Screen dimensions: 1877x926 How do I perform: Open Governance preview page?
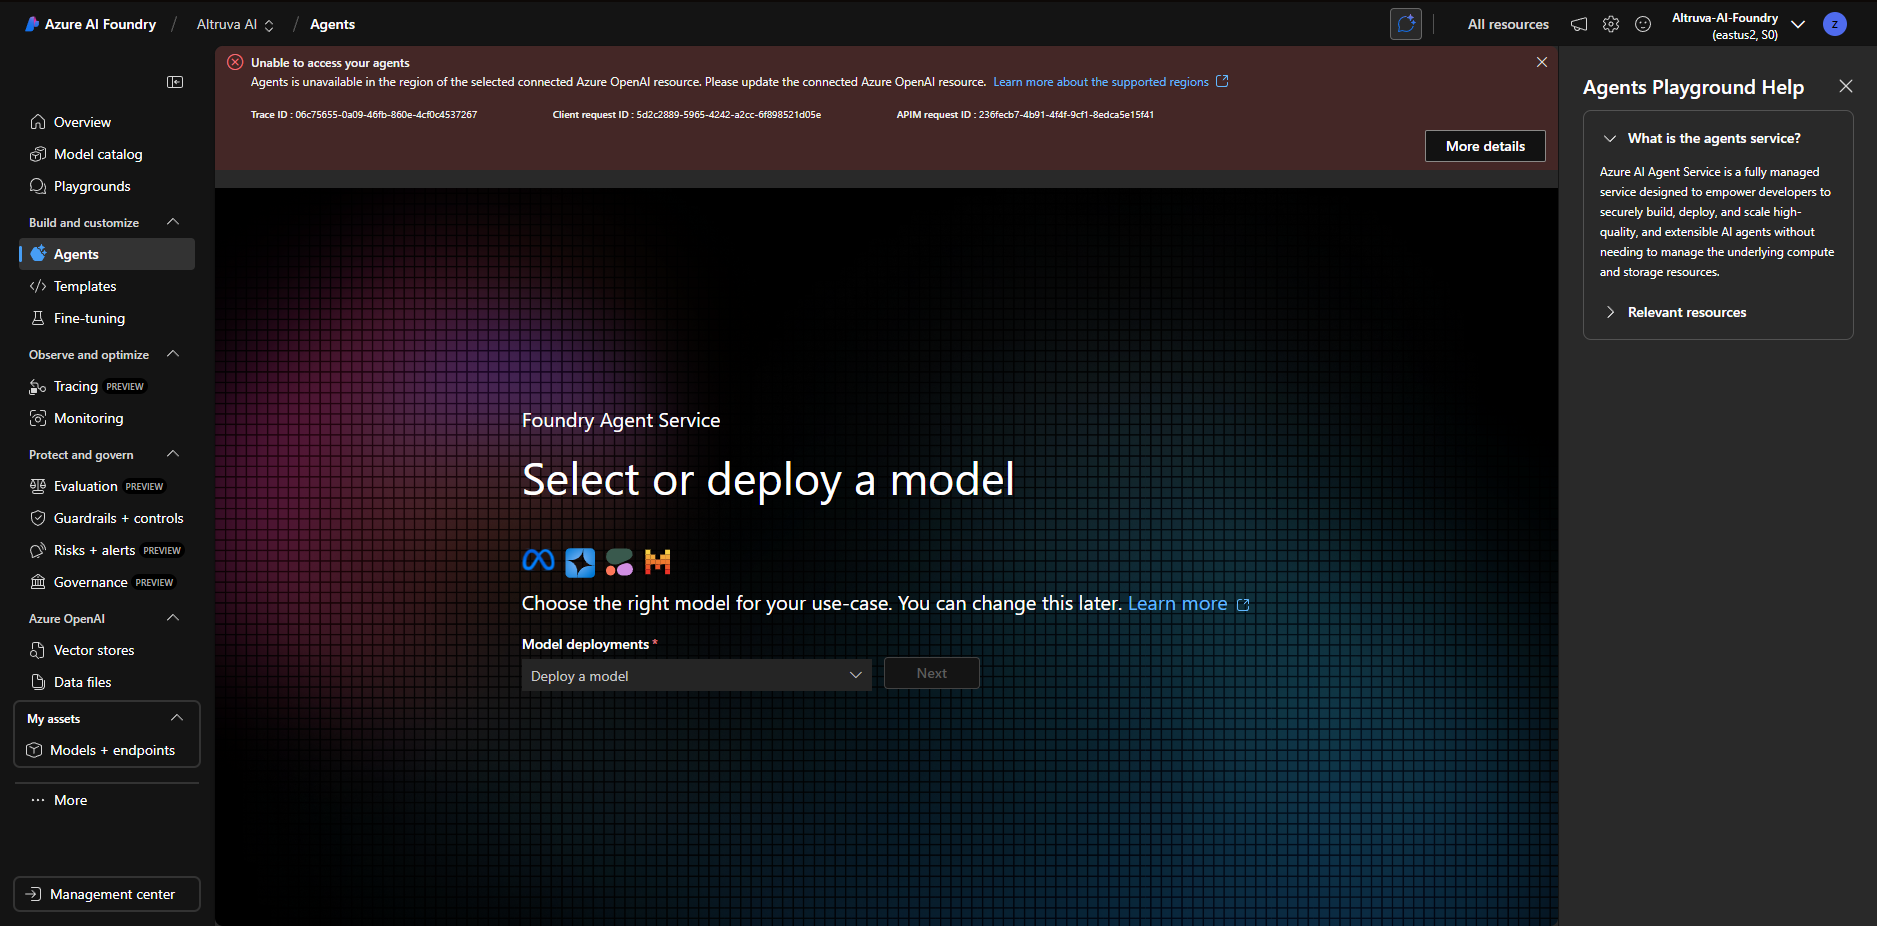pyautogui.click(x=107, y=582)
